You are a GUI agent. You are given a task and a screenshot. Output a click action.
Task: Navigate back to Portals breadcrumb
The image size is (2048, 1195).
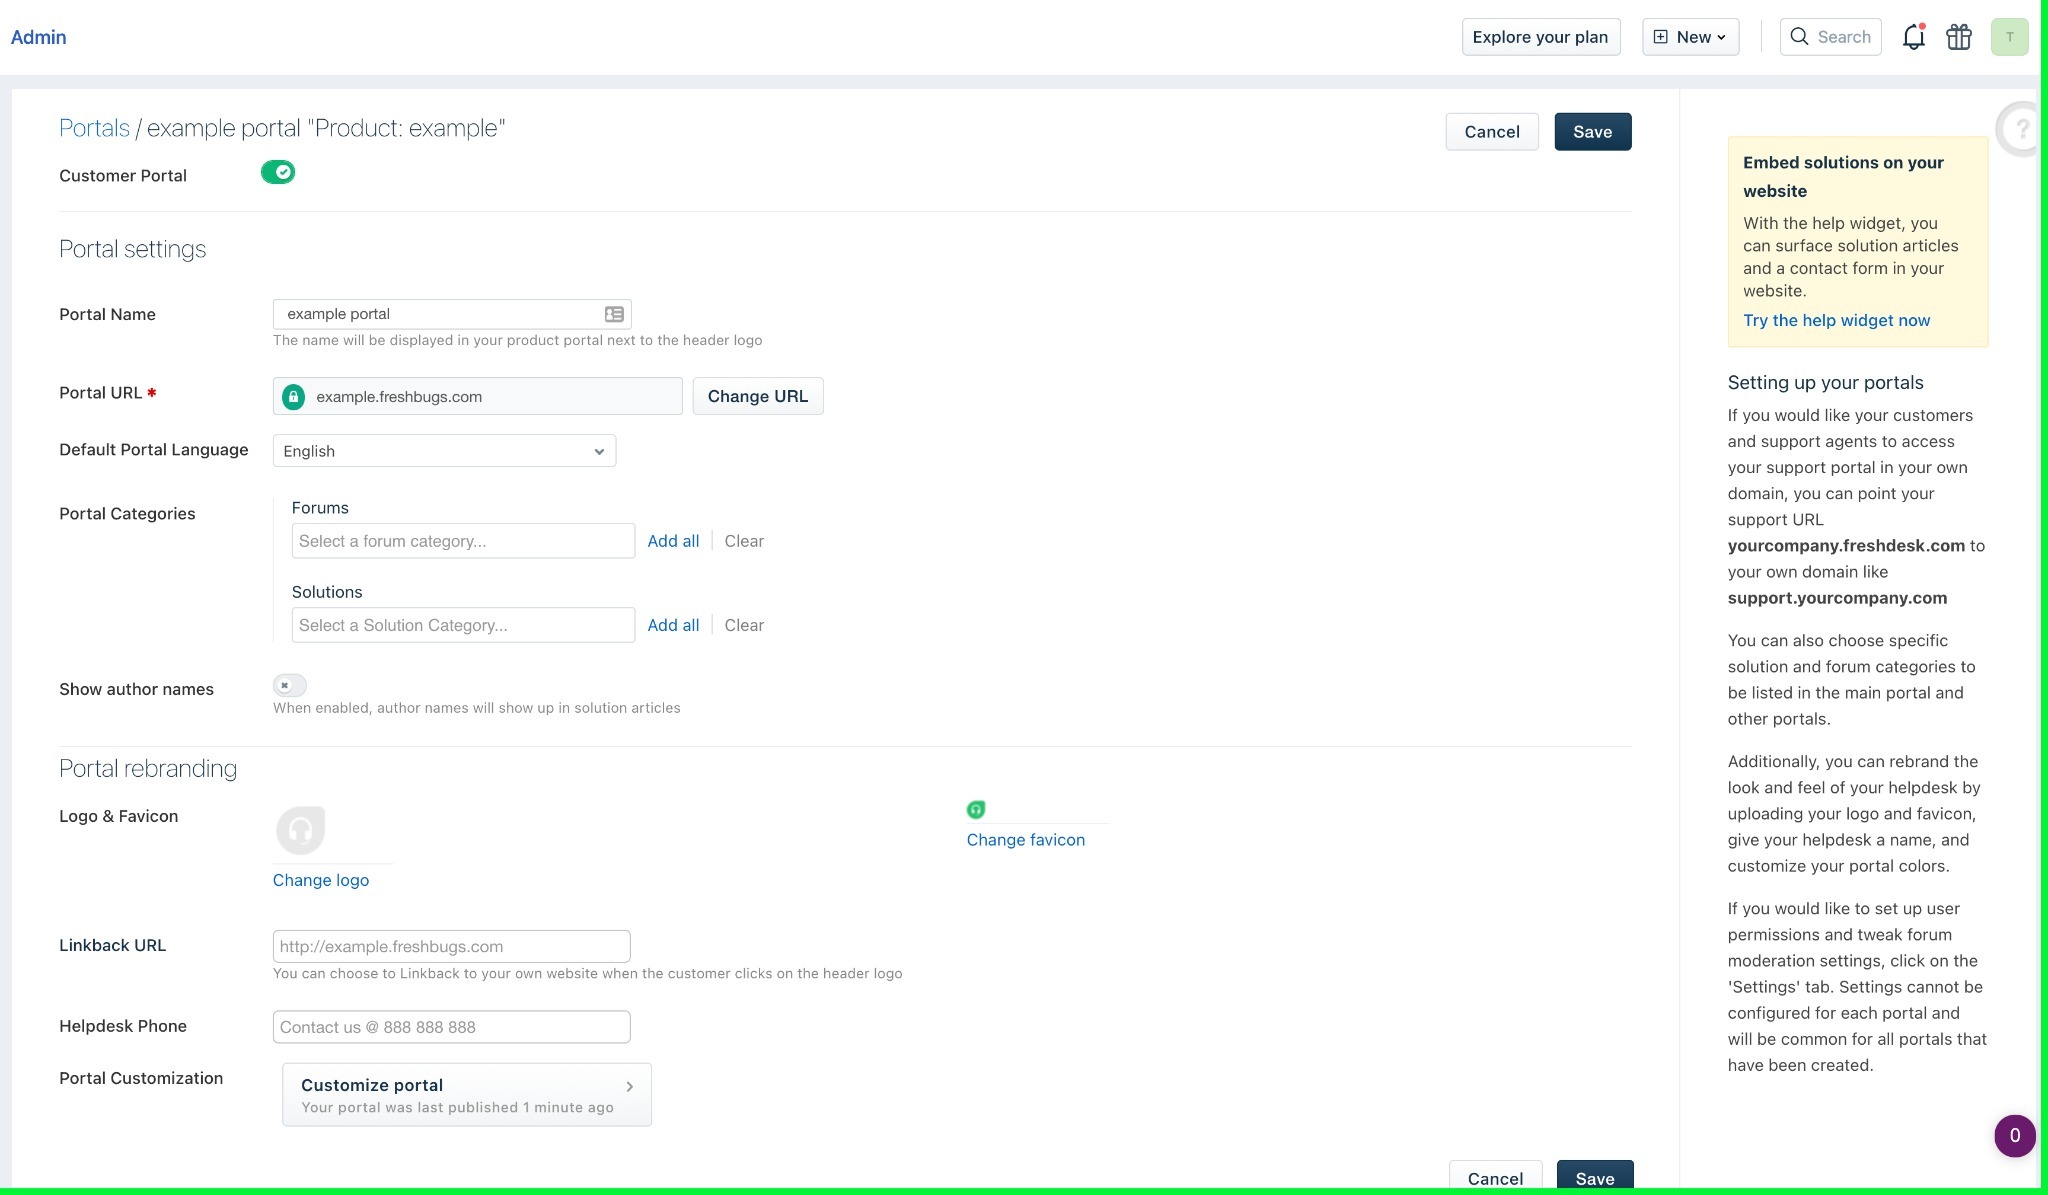point(94,128)
